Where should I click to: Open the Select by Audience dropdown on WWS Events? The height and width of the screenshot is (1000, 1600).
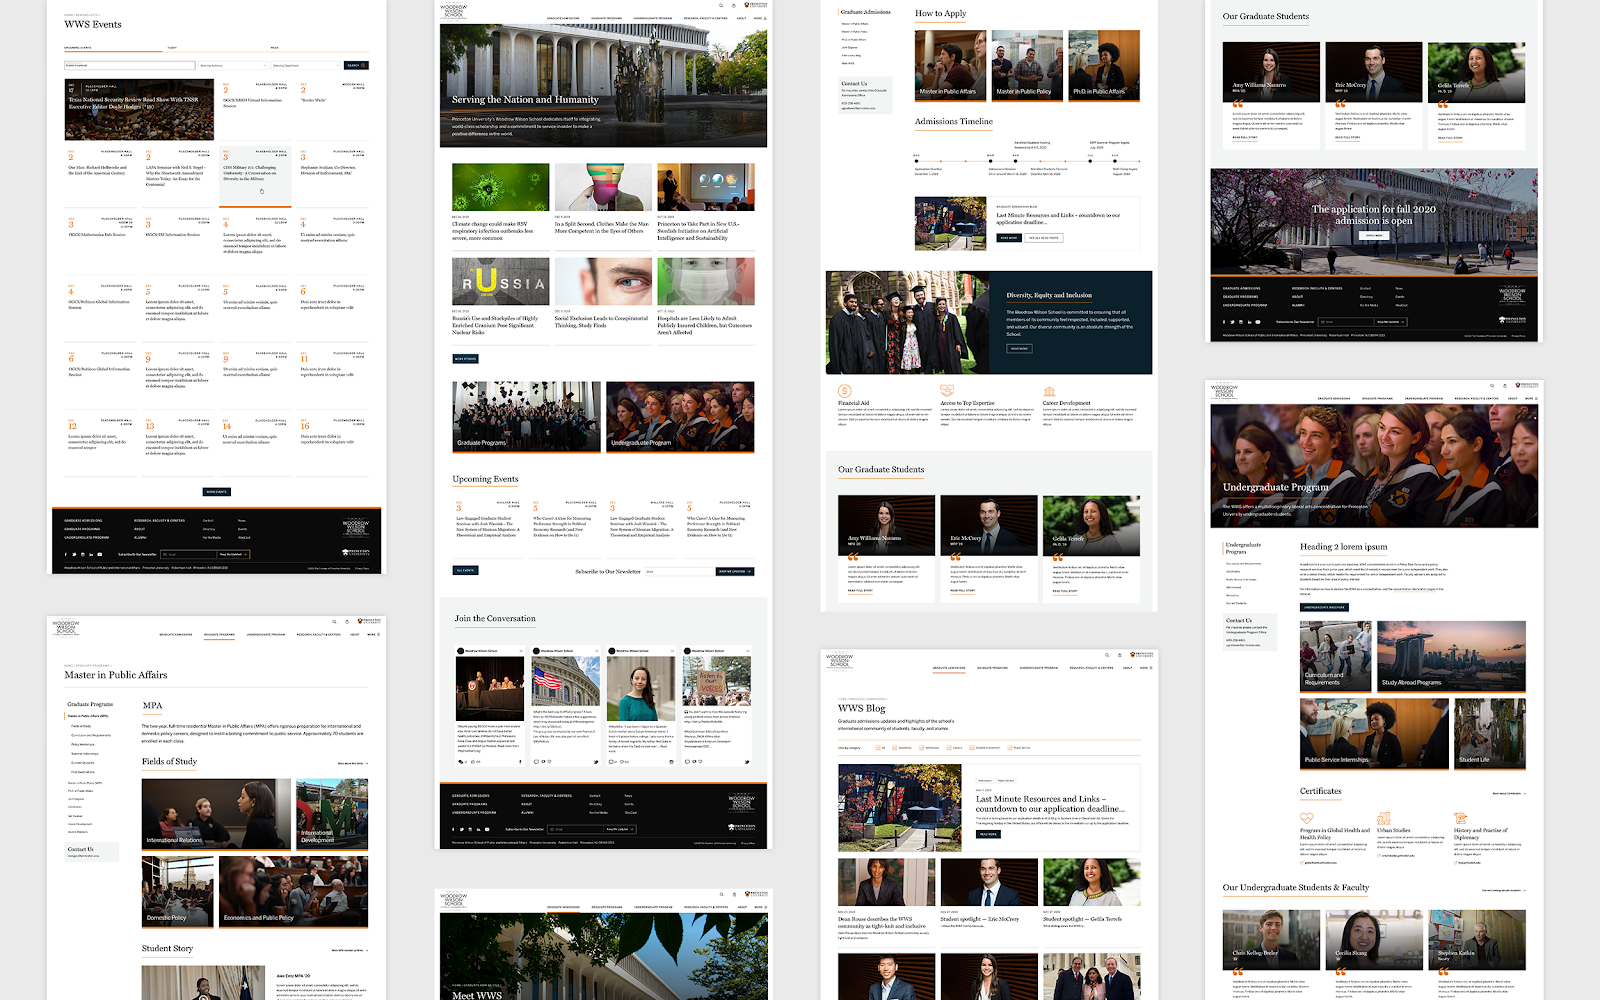pos(233,66)
